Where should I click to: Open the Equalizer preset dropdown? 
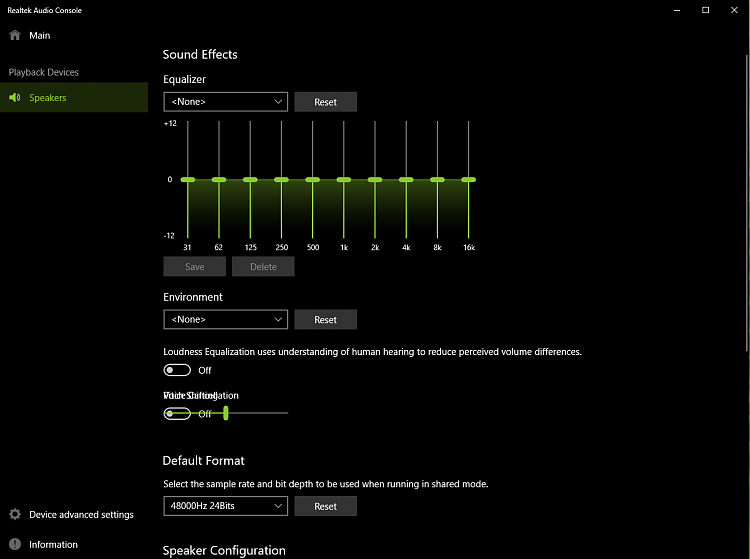(x=225, y=102)
